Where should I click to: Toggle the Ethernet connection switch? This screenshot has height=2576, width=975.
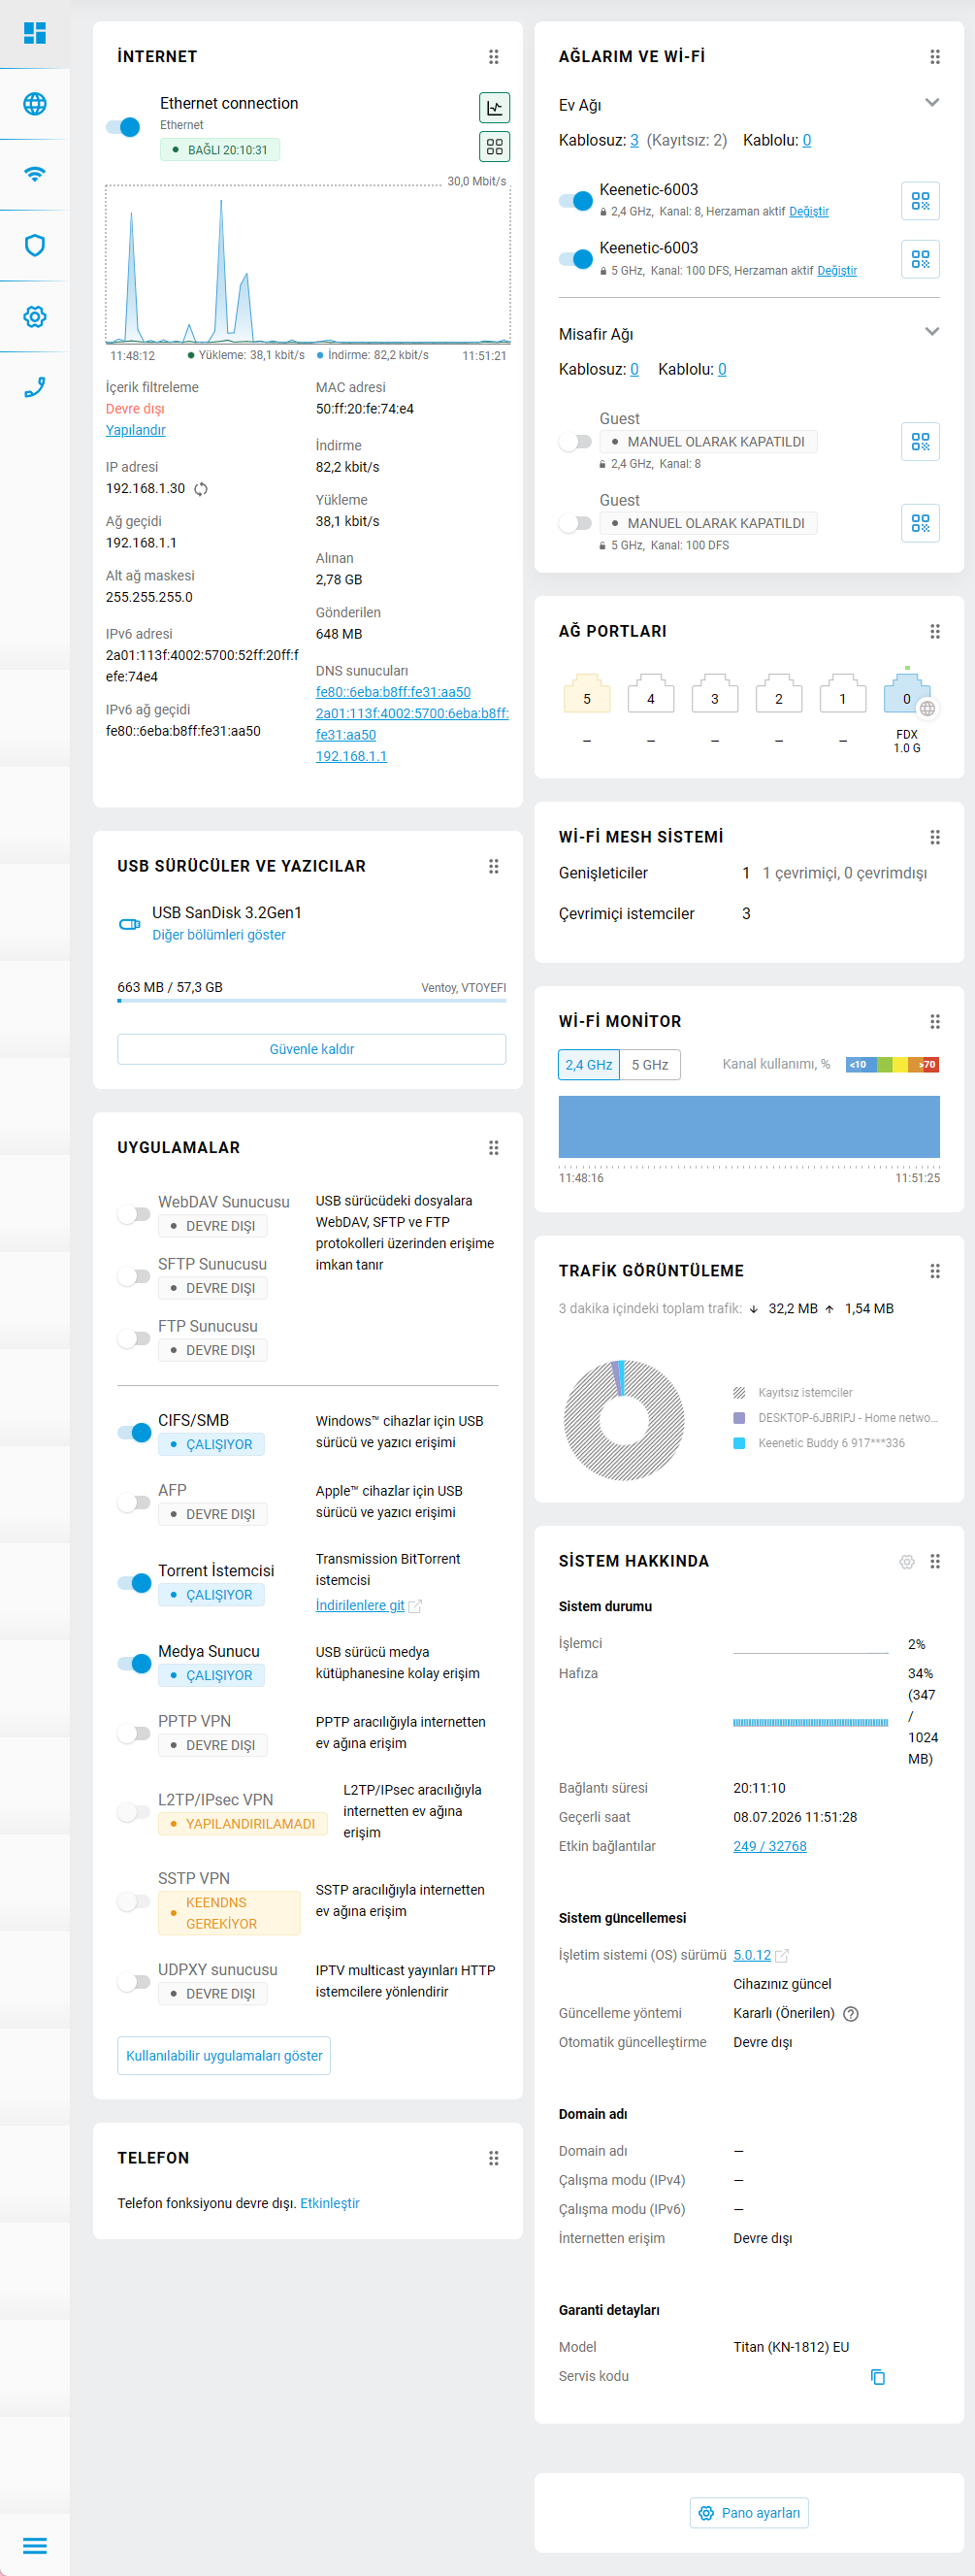click(123, 127)
